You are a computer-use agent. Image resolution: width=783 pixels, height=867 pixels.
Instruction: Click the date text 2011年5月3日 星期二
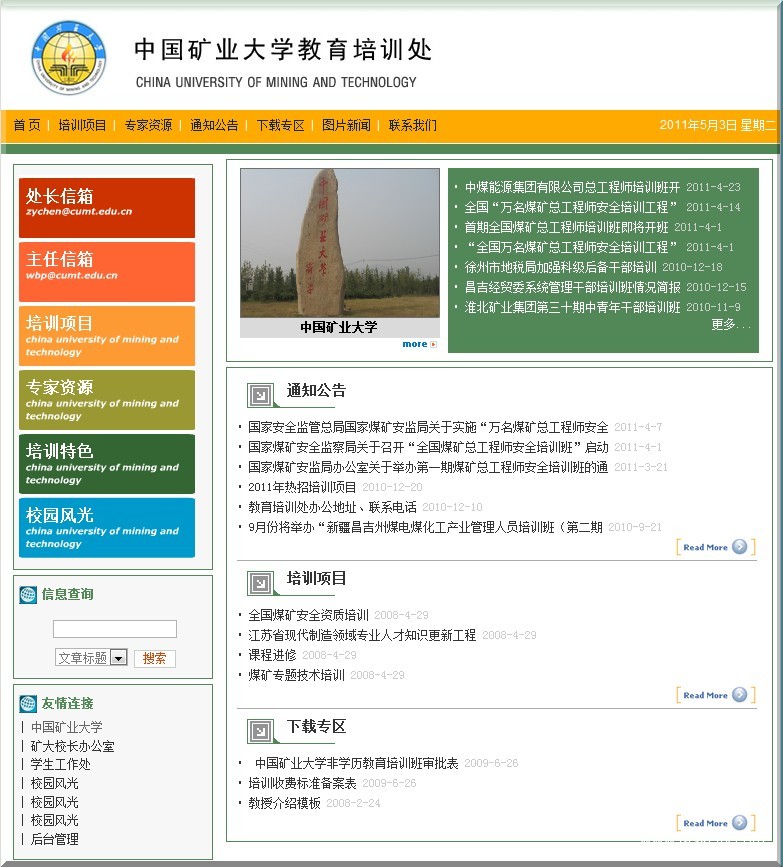pyautogui.click(x=718, y=125)
